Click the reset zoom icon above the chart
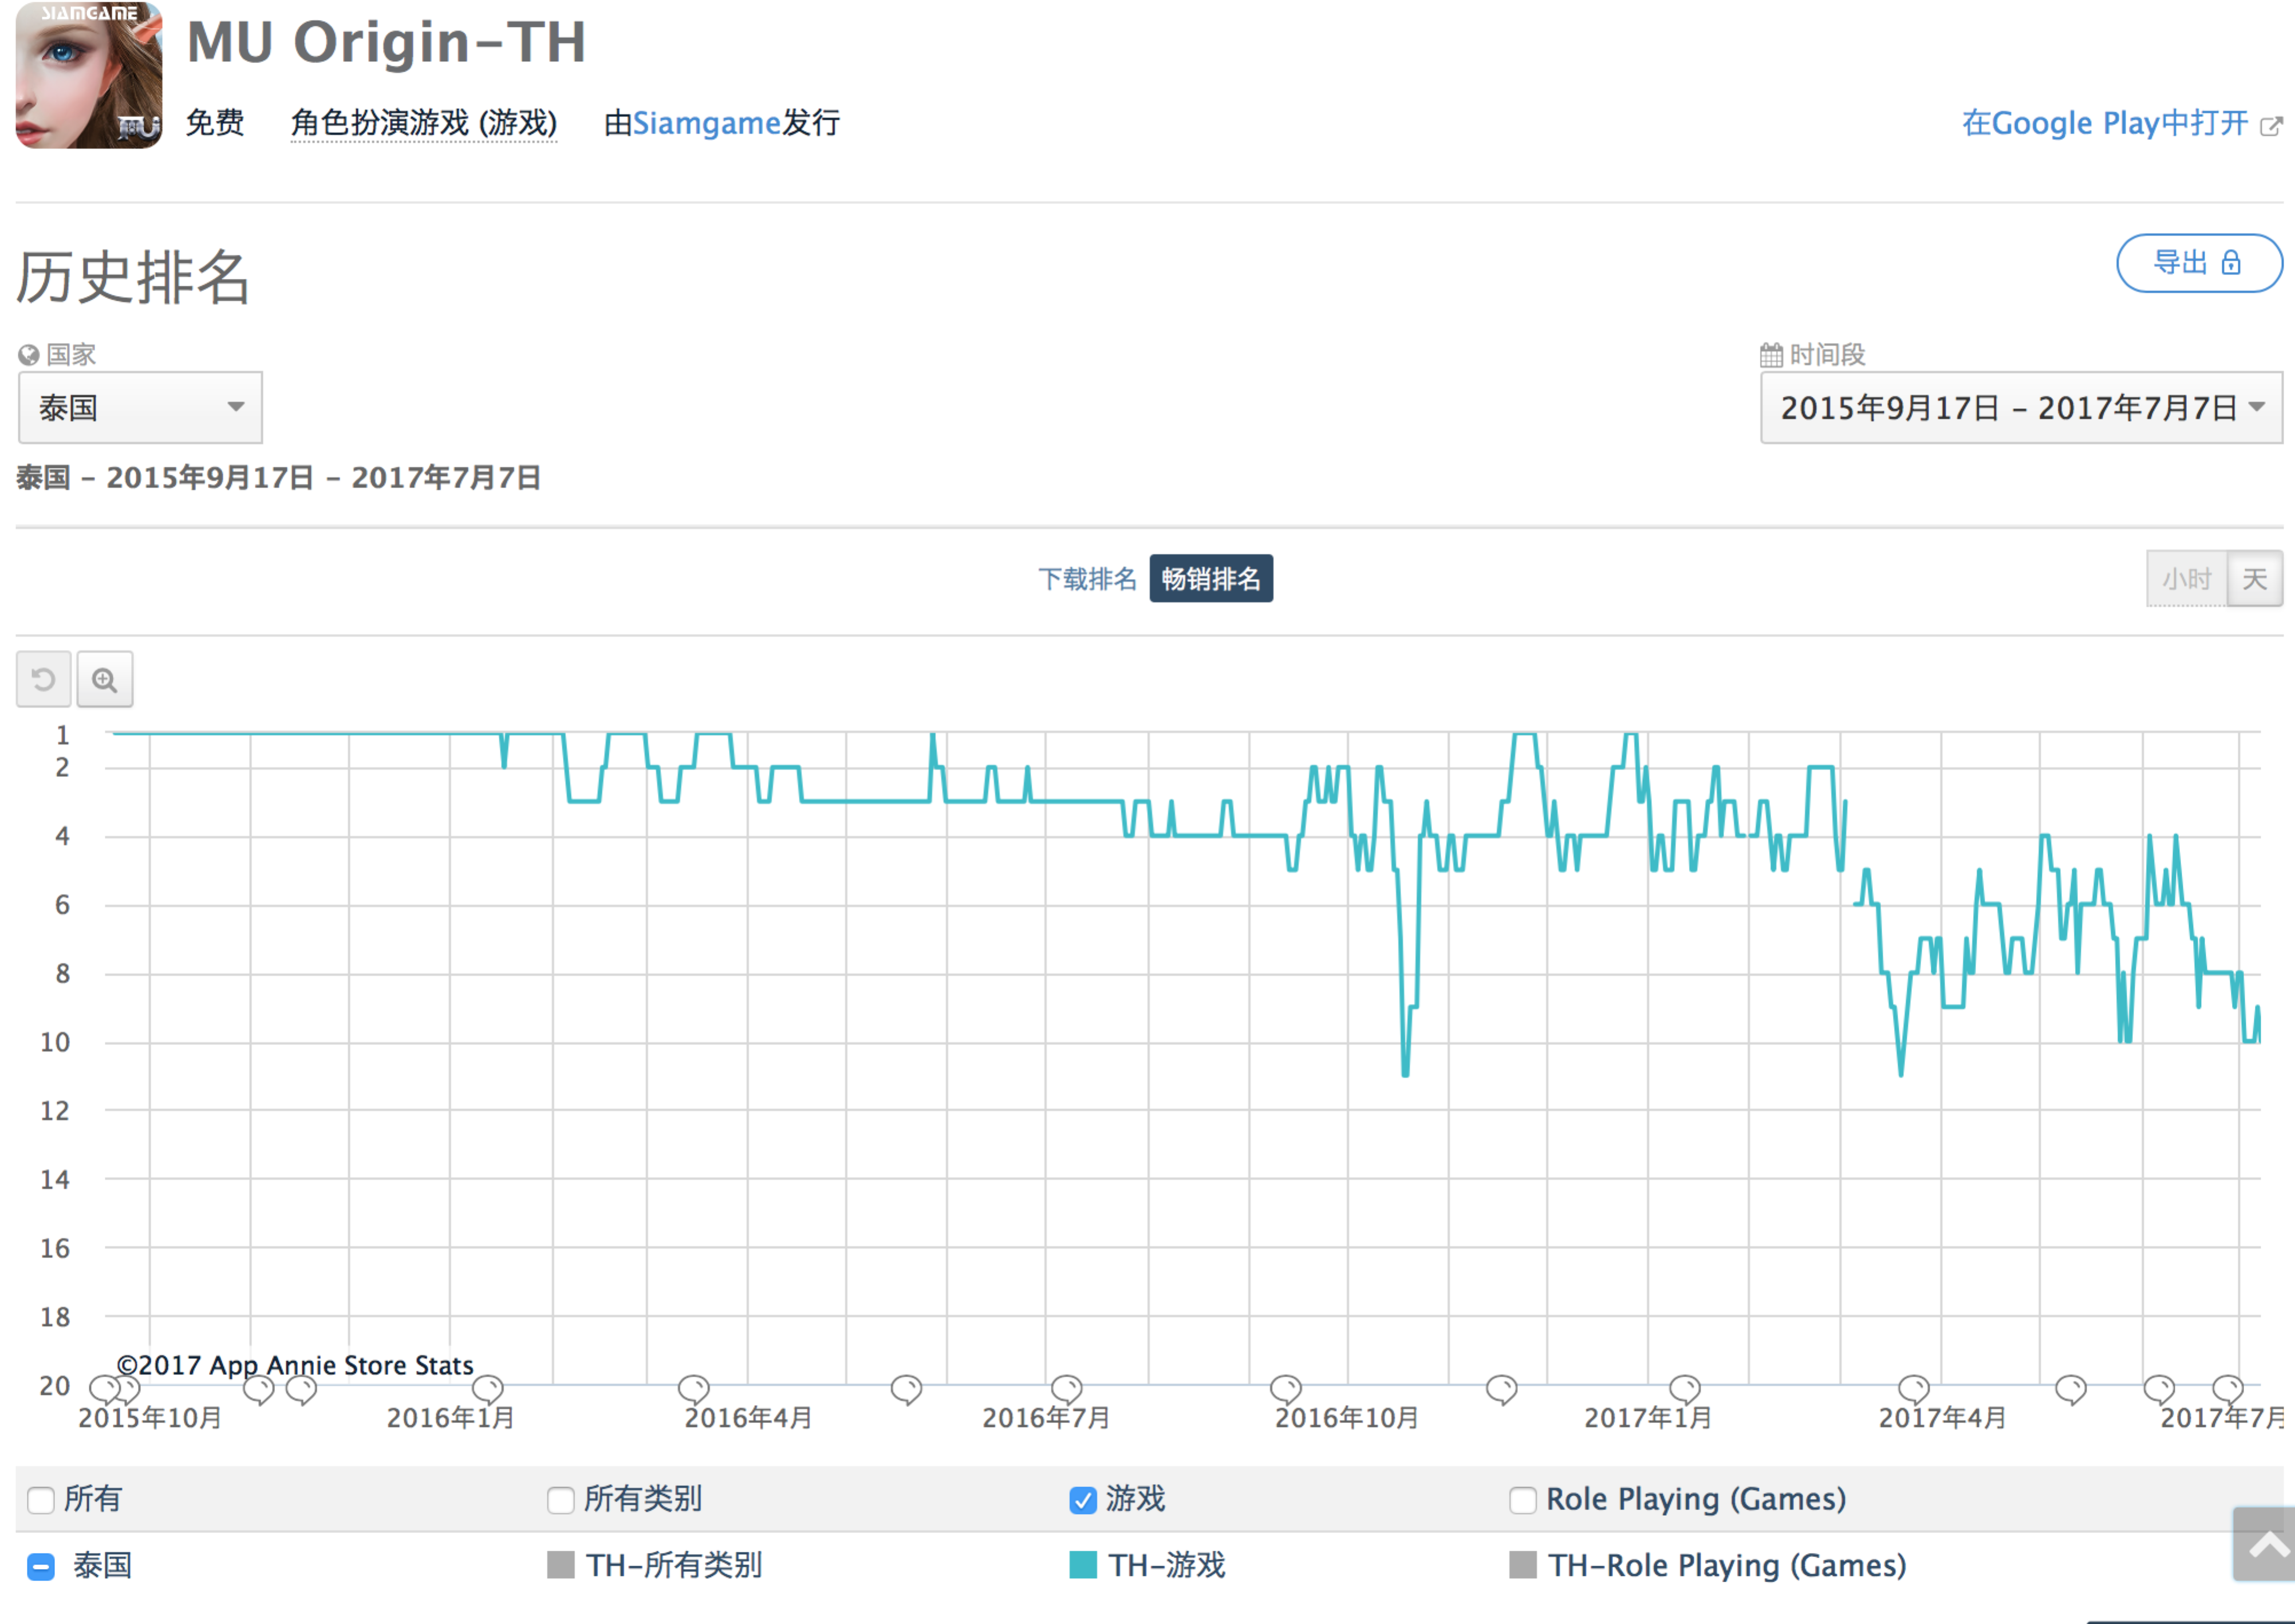Screen dimensions: 2295x1624 point(44,680)
